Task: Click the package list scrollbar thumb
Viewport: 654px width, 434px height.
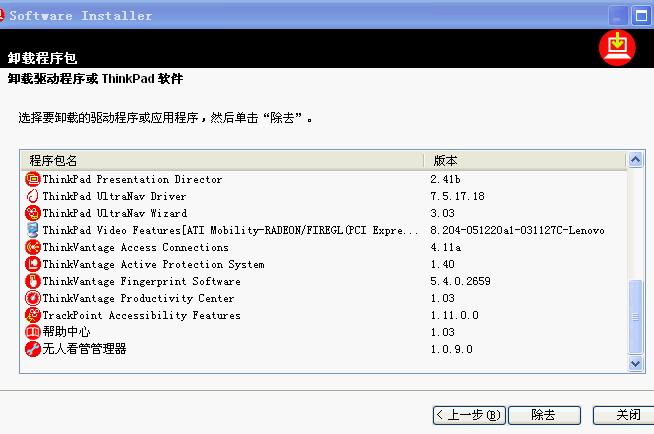Action: pyautogui.click(x=635, y=317)
